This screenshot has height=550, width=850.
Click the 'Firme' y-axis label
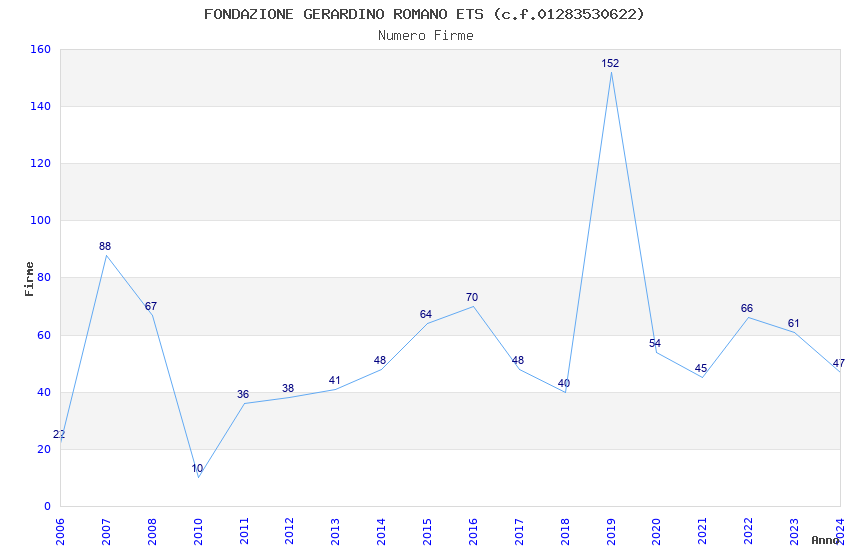pyautogui.click(x=29, y=279)
